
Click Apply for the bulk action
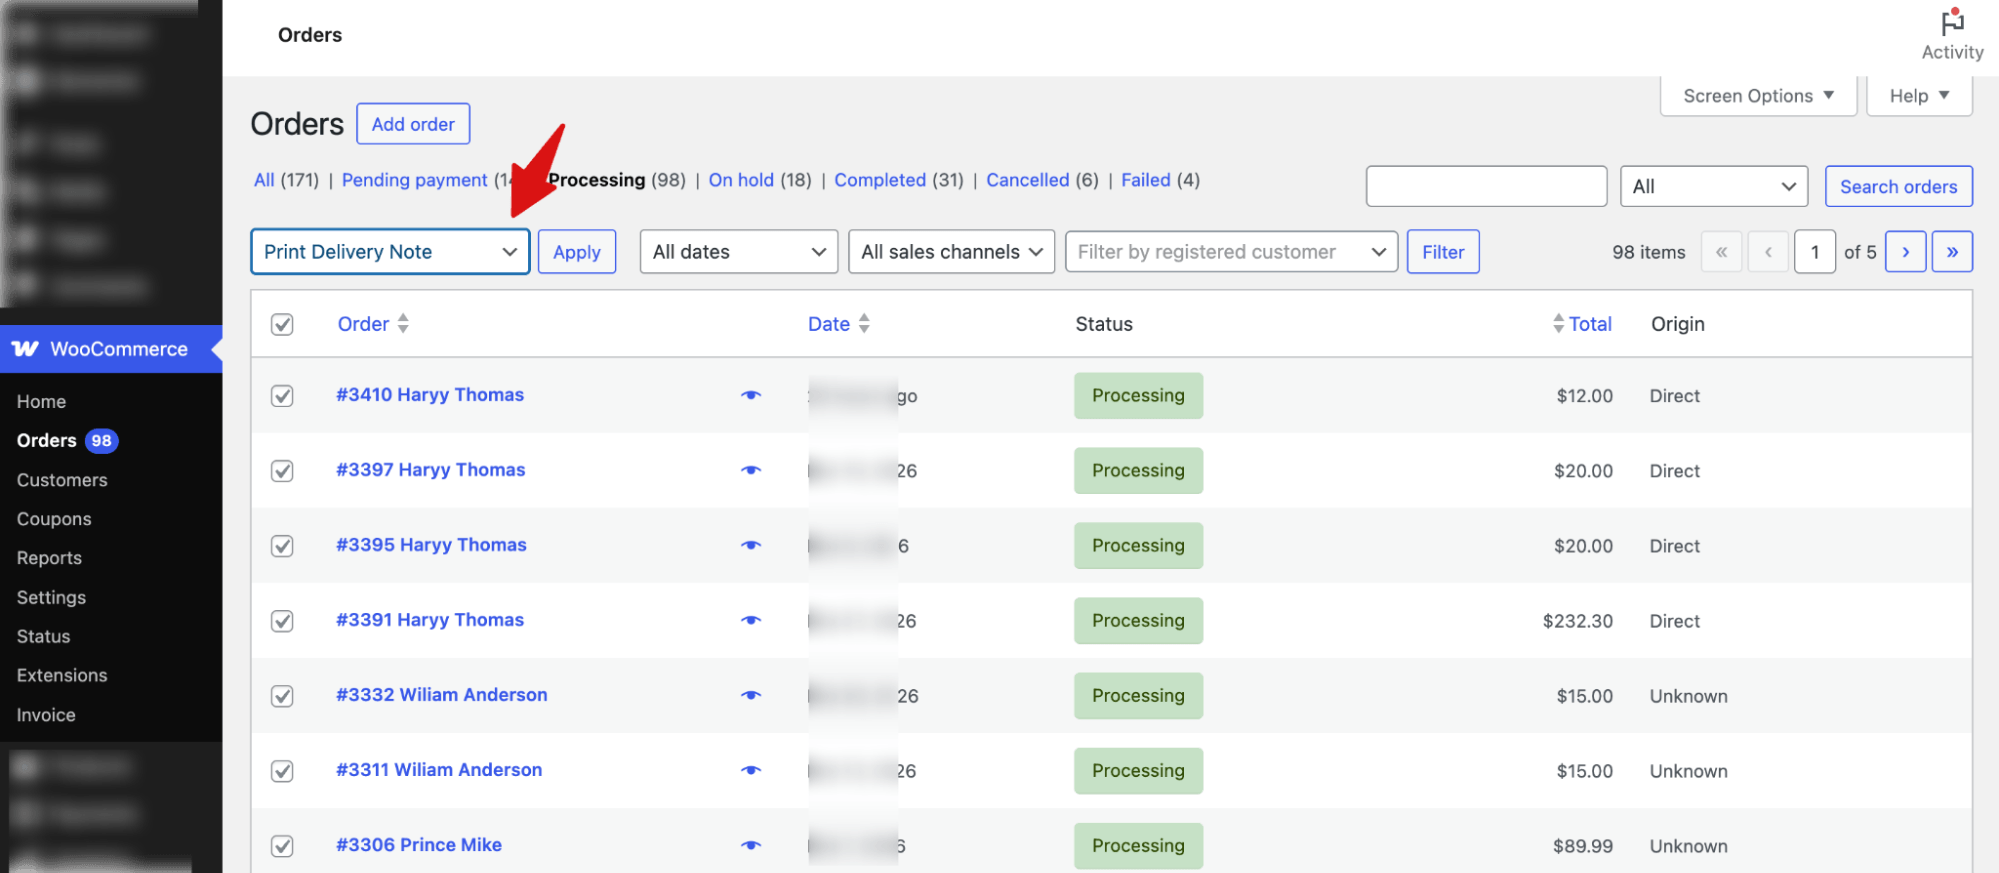pos(577,252)
